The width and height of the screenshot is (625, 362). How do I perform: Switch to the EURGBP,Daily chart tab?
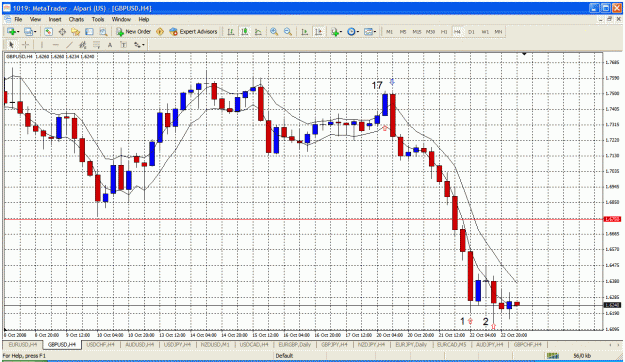(295, 344)
